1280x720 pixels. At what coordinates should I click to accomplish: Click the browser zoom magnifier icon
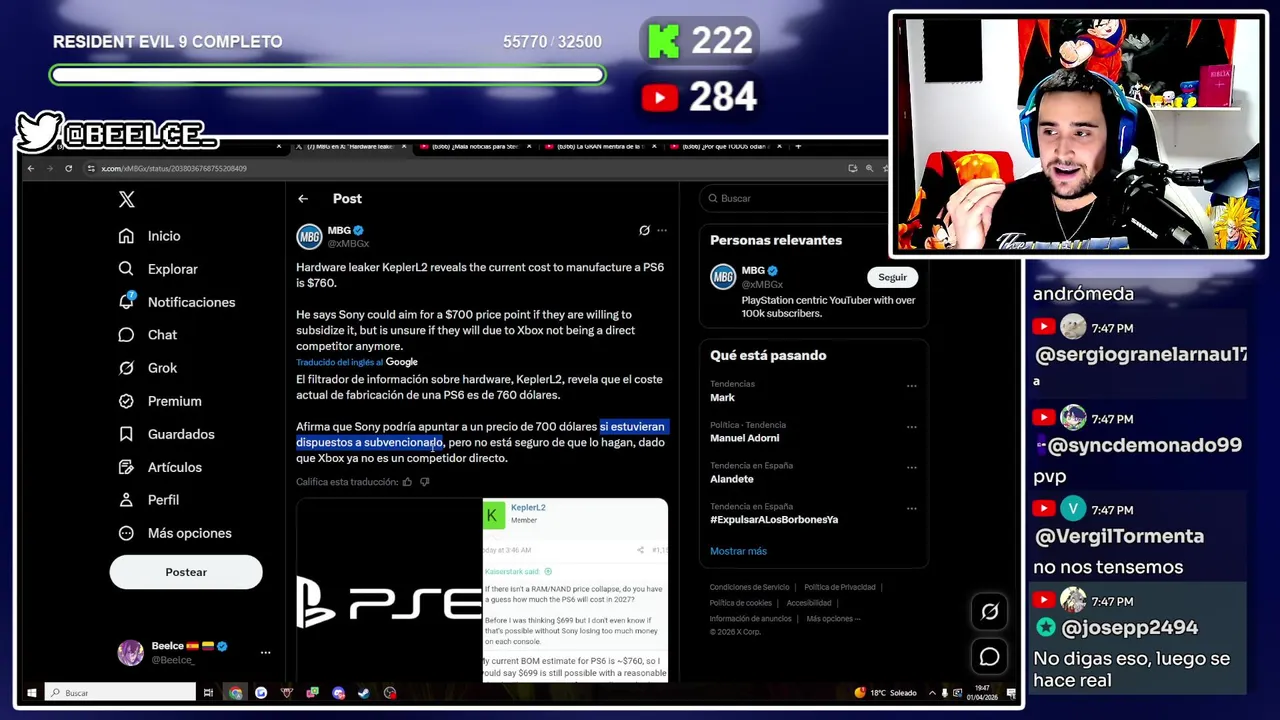click(869, 168)
